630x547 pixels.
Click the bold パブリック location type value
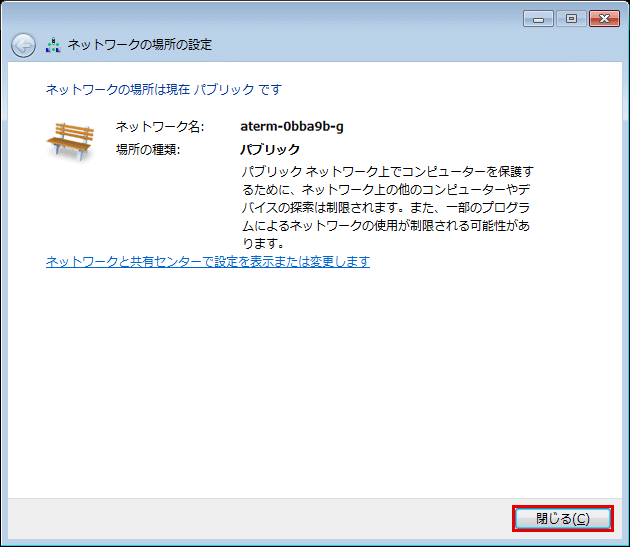(270, 150)
